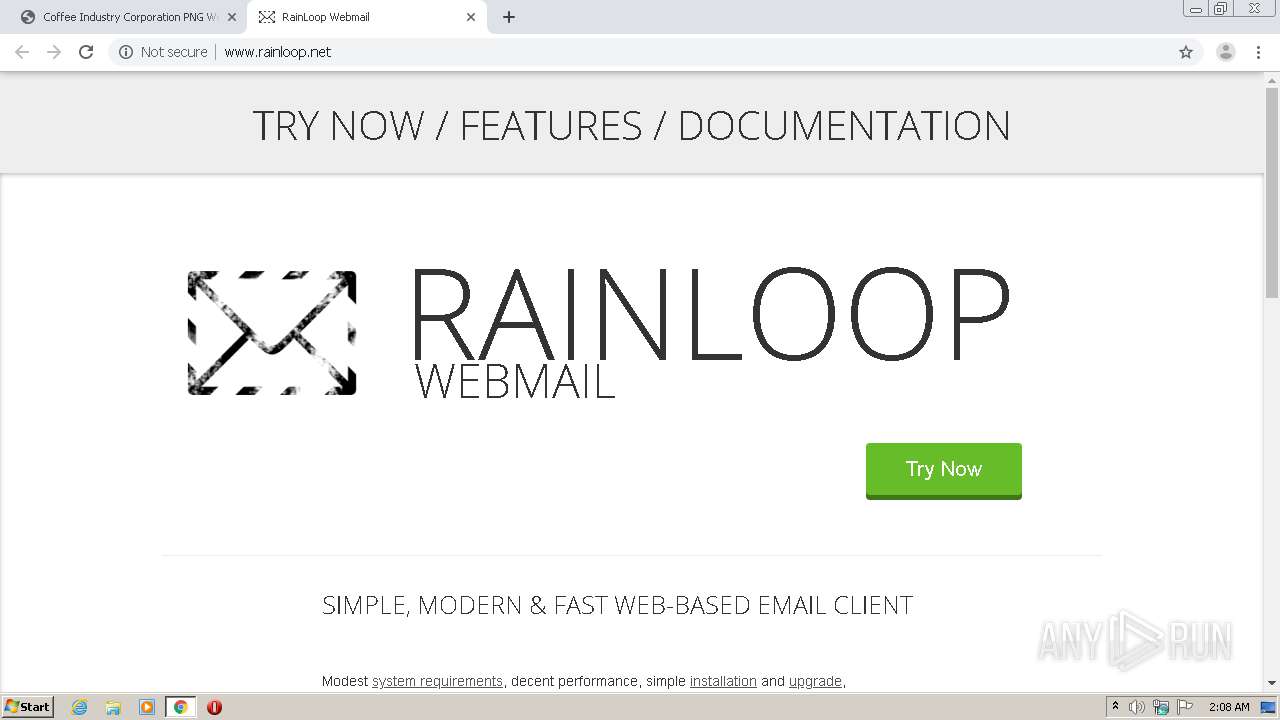Open a new browser tab

click(x=509, y=17)
